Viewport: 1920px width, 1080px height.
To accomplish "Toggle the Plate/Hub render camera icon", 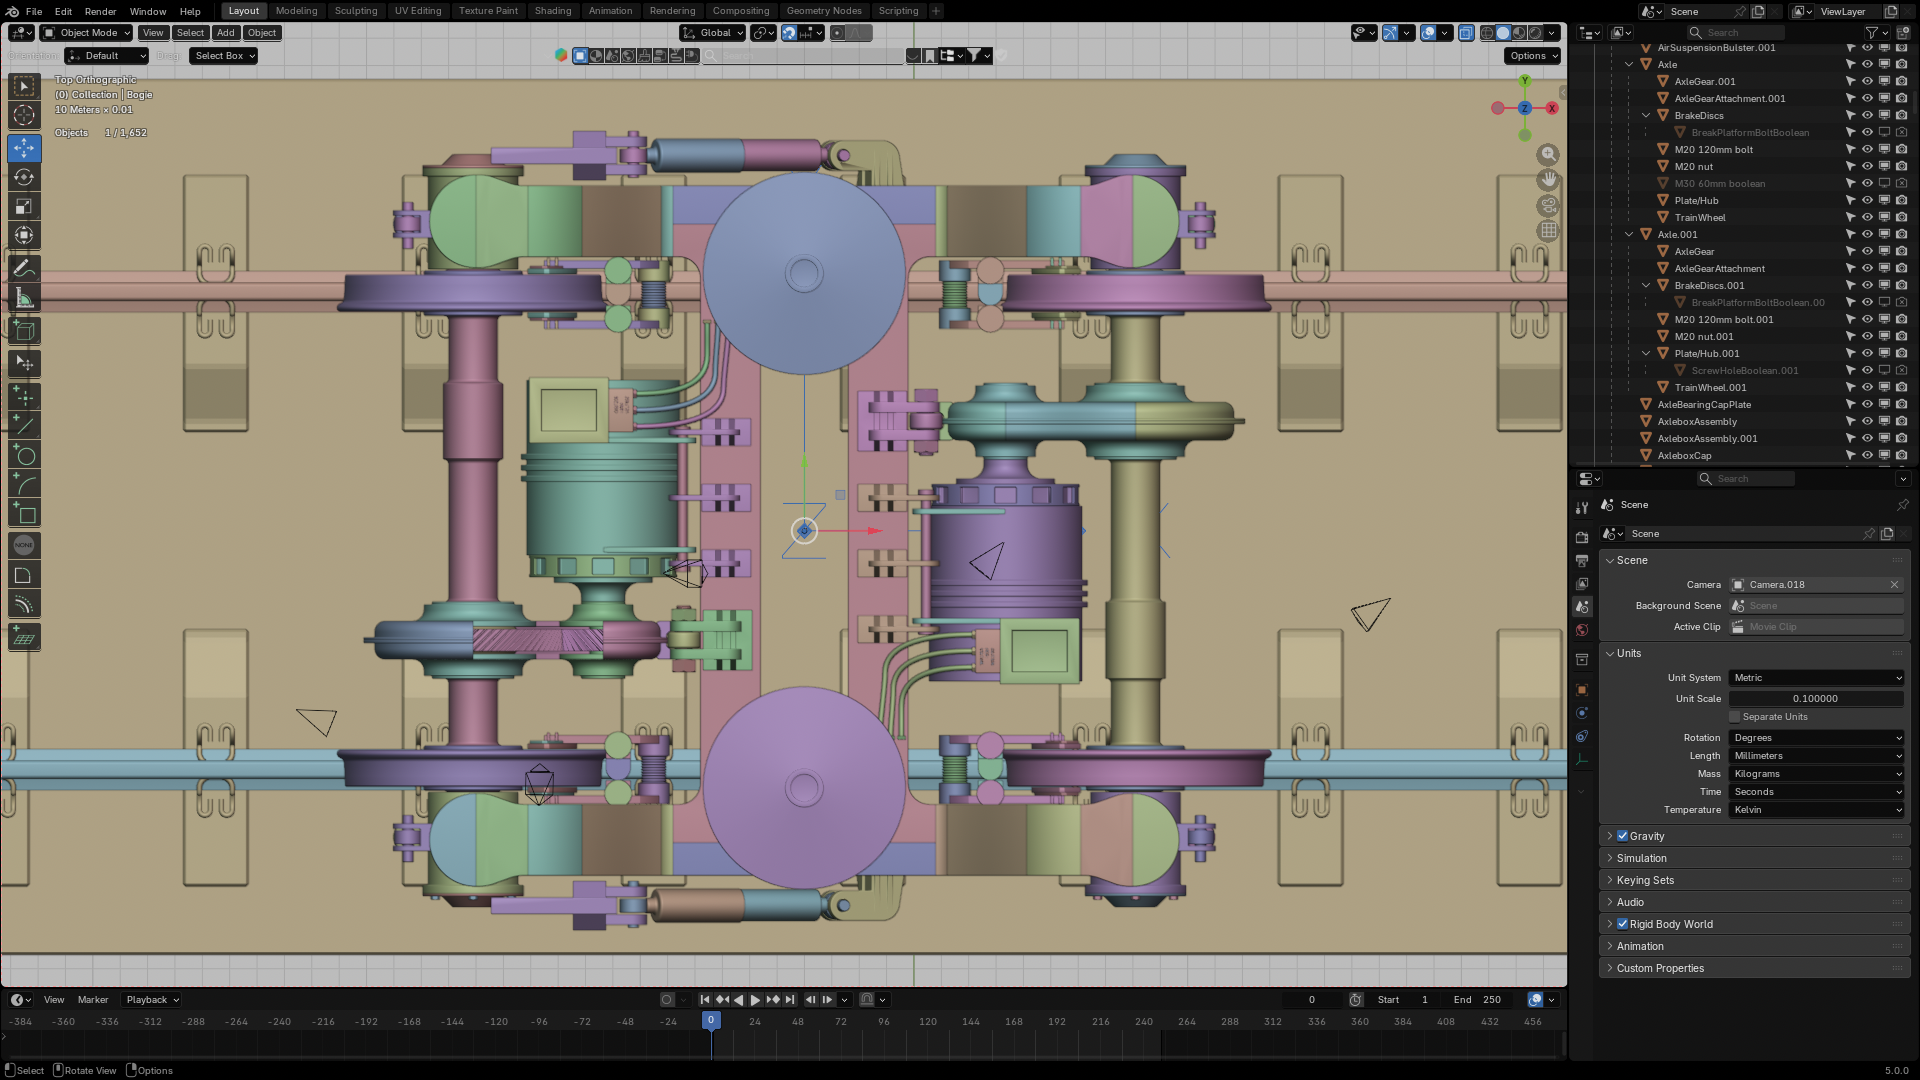I will pos(1901,201).
